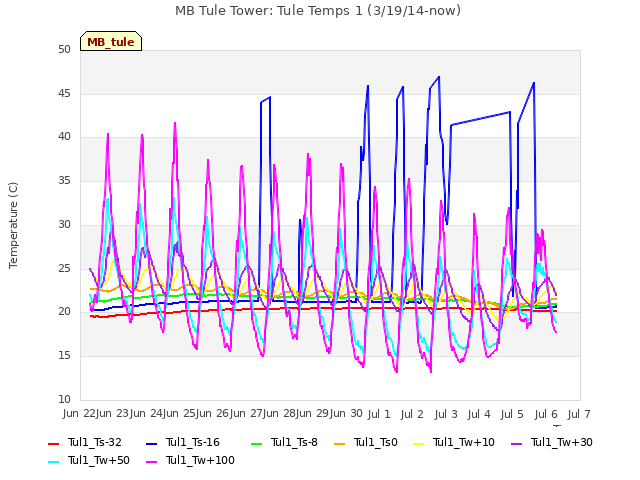This screenshot has height=480, width=640.
Task: Click the cyan Tul1_Tw+50 legend swatch
Action: click(x=53, y=461)
